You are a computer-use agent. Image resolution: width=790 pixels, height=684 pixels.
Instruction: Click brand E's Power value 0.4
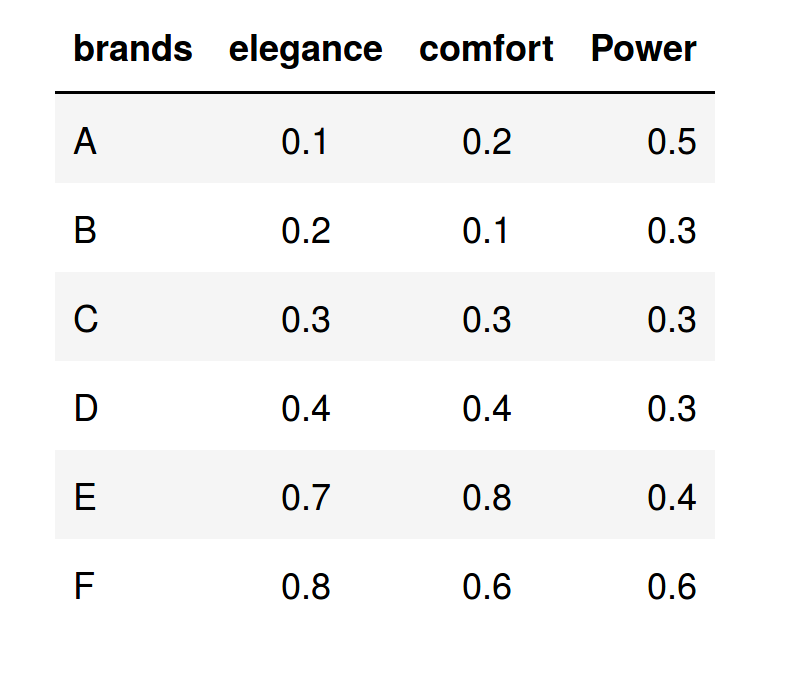pos(671,498)
